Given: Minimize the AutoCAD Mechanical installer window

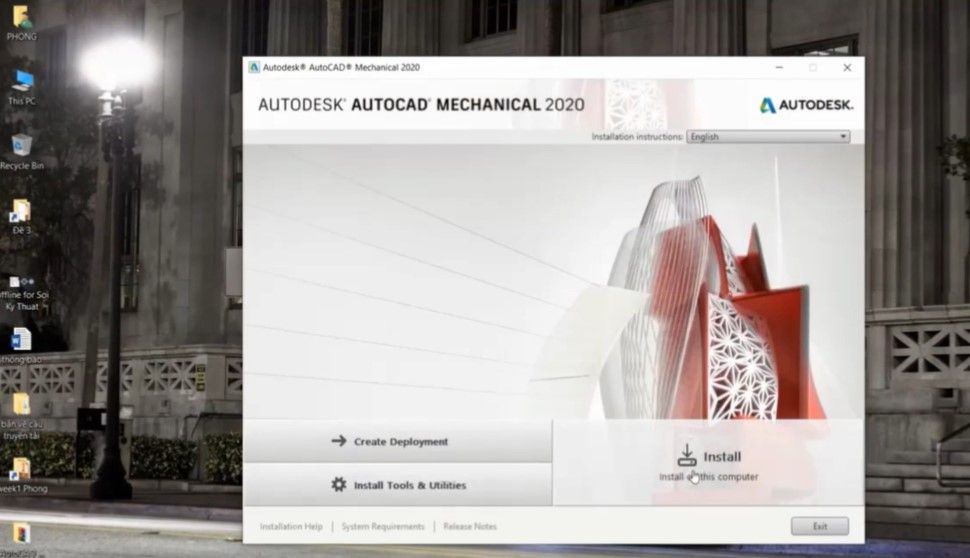Looking at the screenshot, I should pyautogui.click(x=779, y=67).
